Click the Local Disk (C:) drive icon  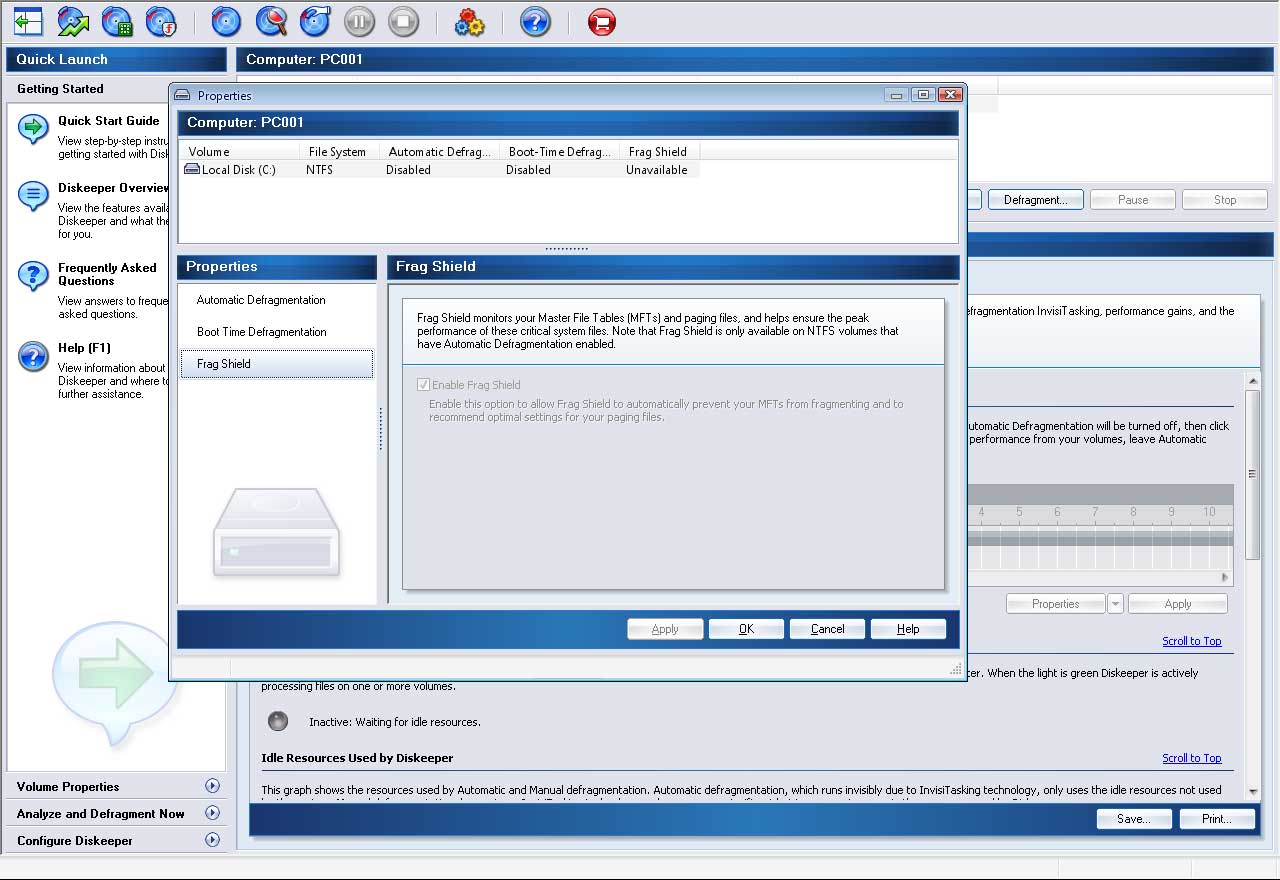coord(192,170)
